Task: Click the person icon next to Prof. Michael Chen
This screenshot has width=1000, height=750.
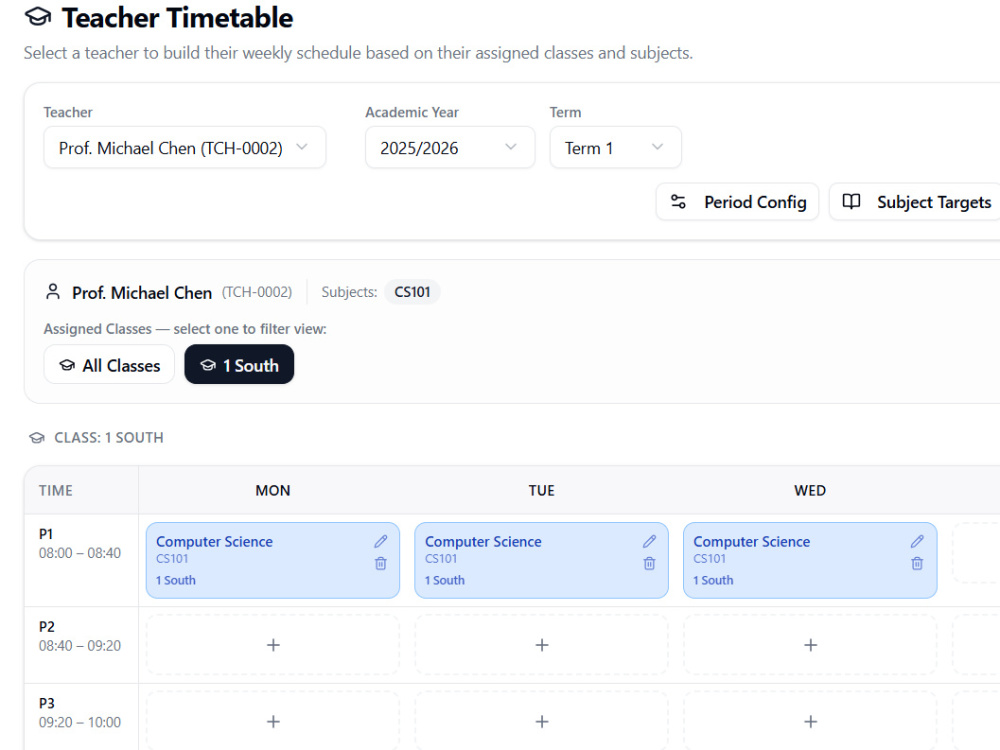Action: point(53,292)
